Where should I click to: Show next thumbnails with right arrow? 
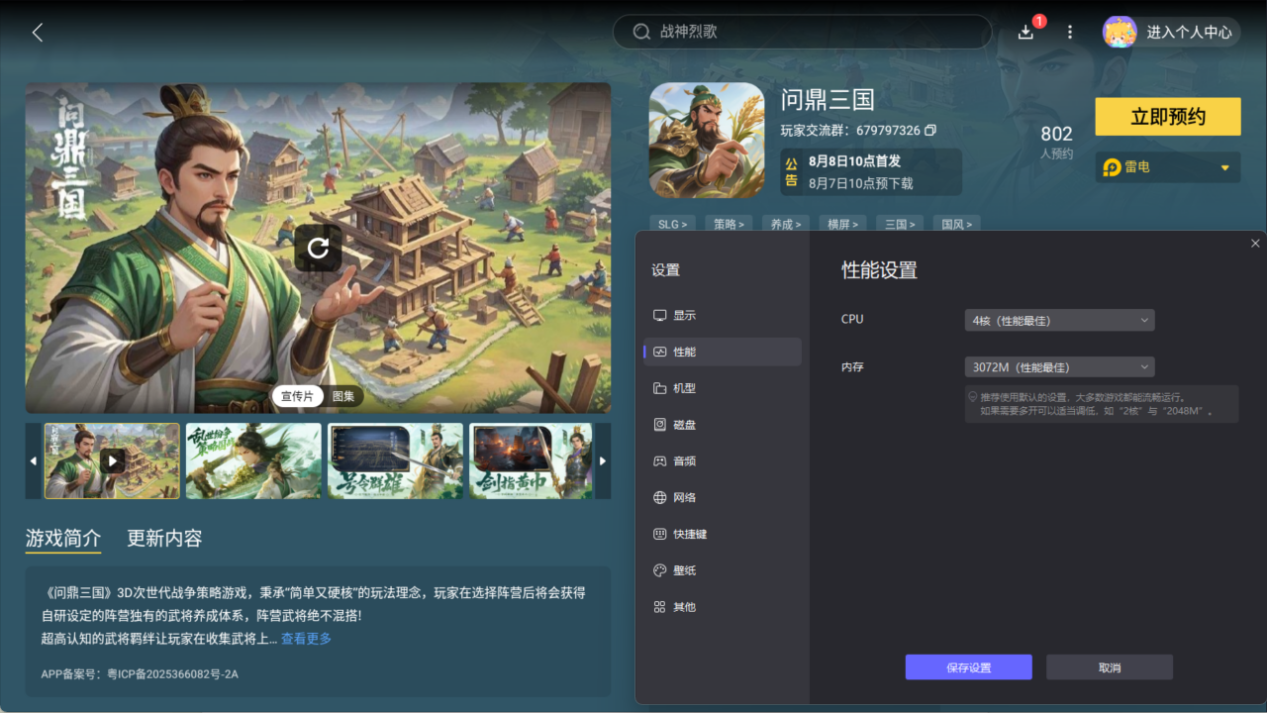coord(603,461)
